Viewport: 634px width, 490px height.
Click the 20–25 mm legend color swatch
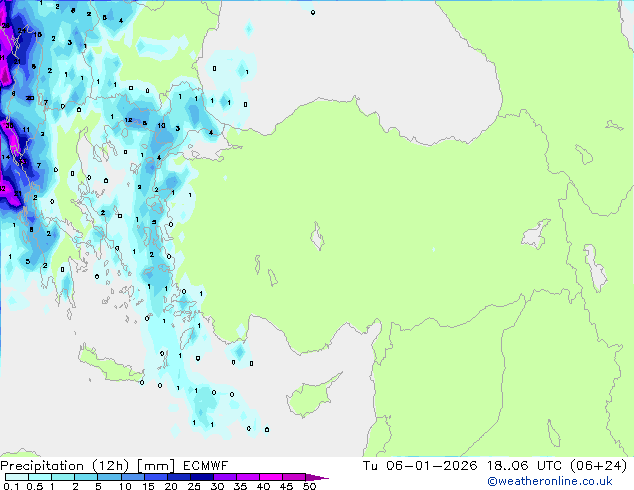click(x=179, y=477)
